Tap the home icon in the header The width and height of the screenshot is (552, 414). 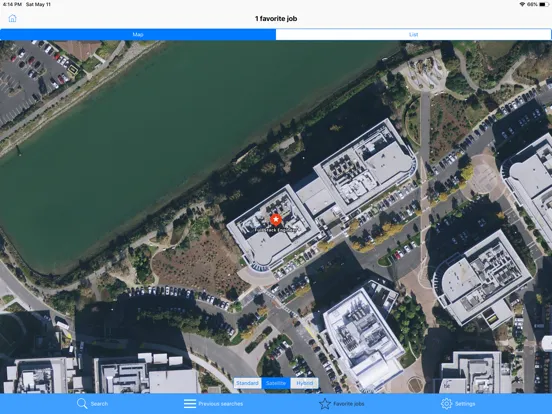pyautogui.click(x=12, y=18)
